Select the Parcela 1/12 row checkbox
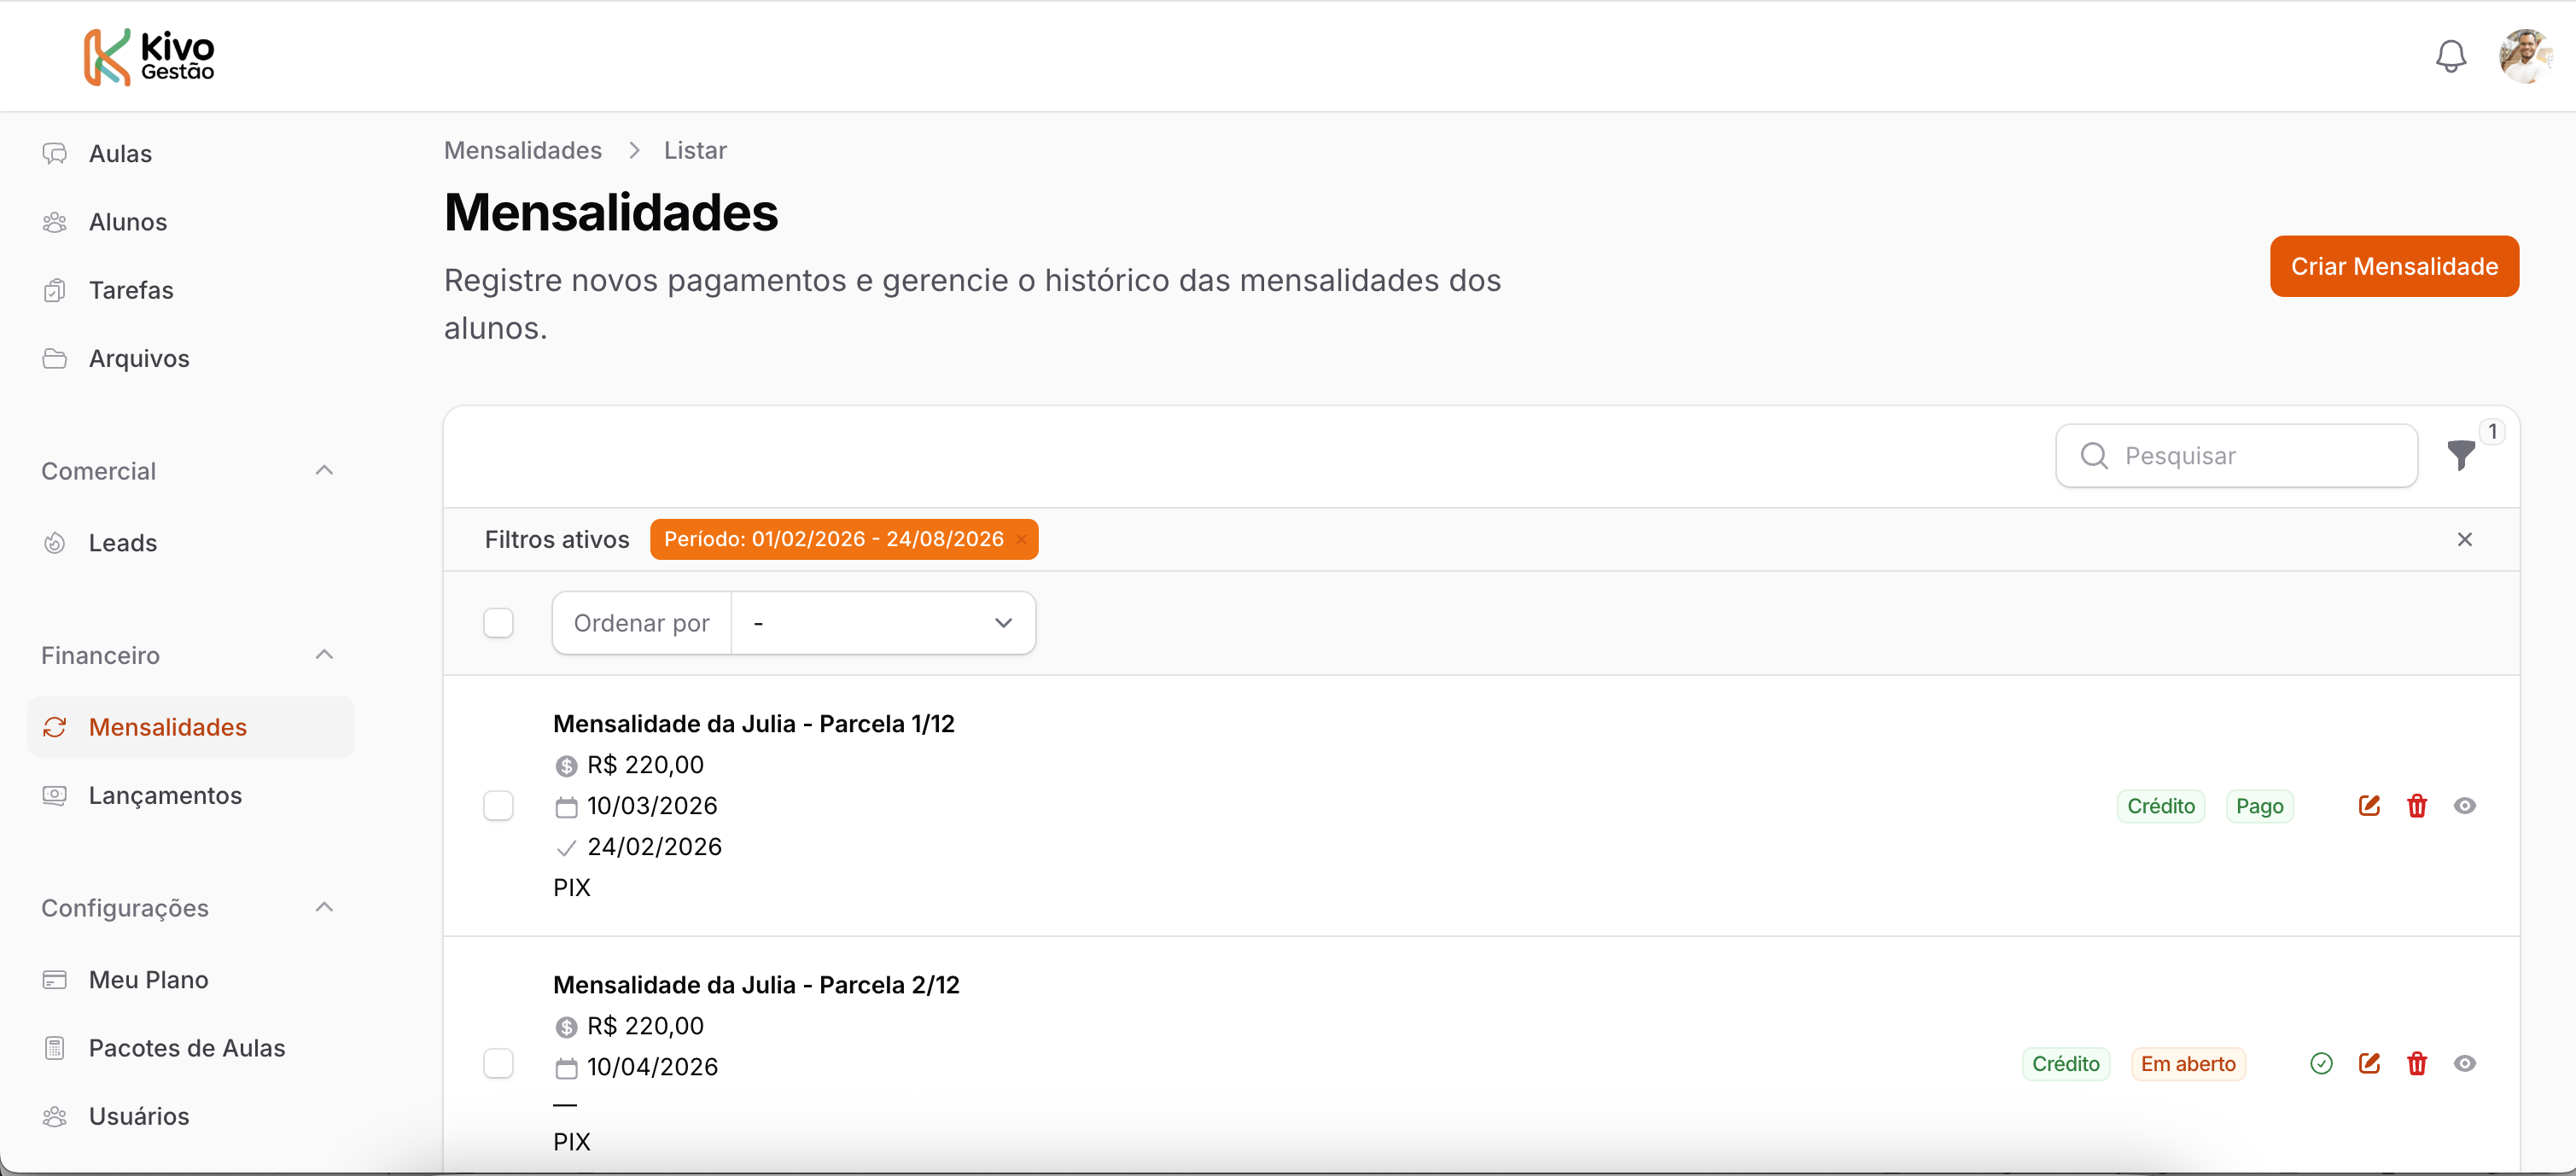The image size is (2576, 1176). coord(498,806)
